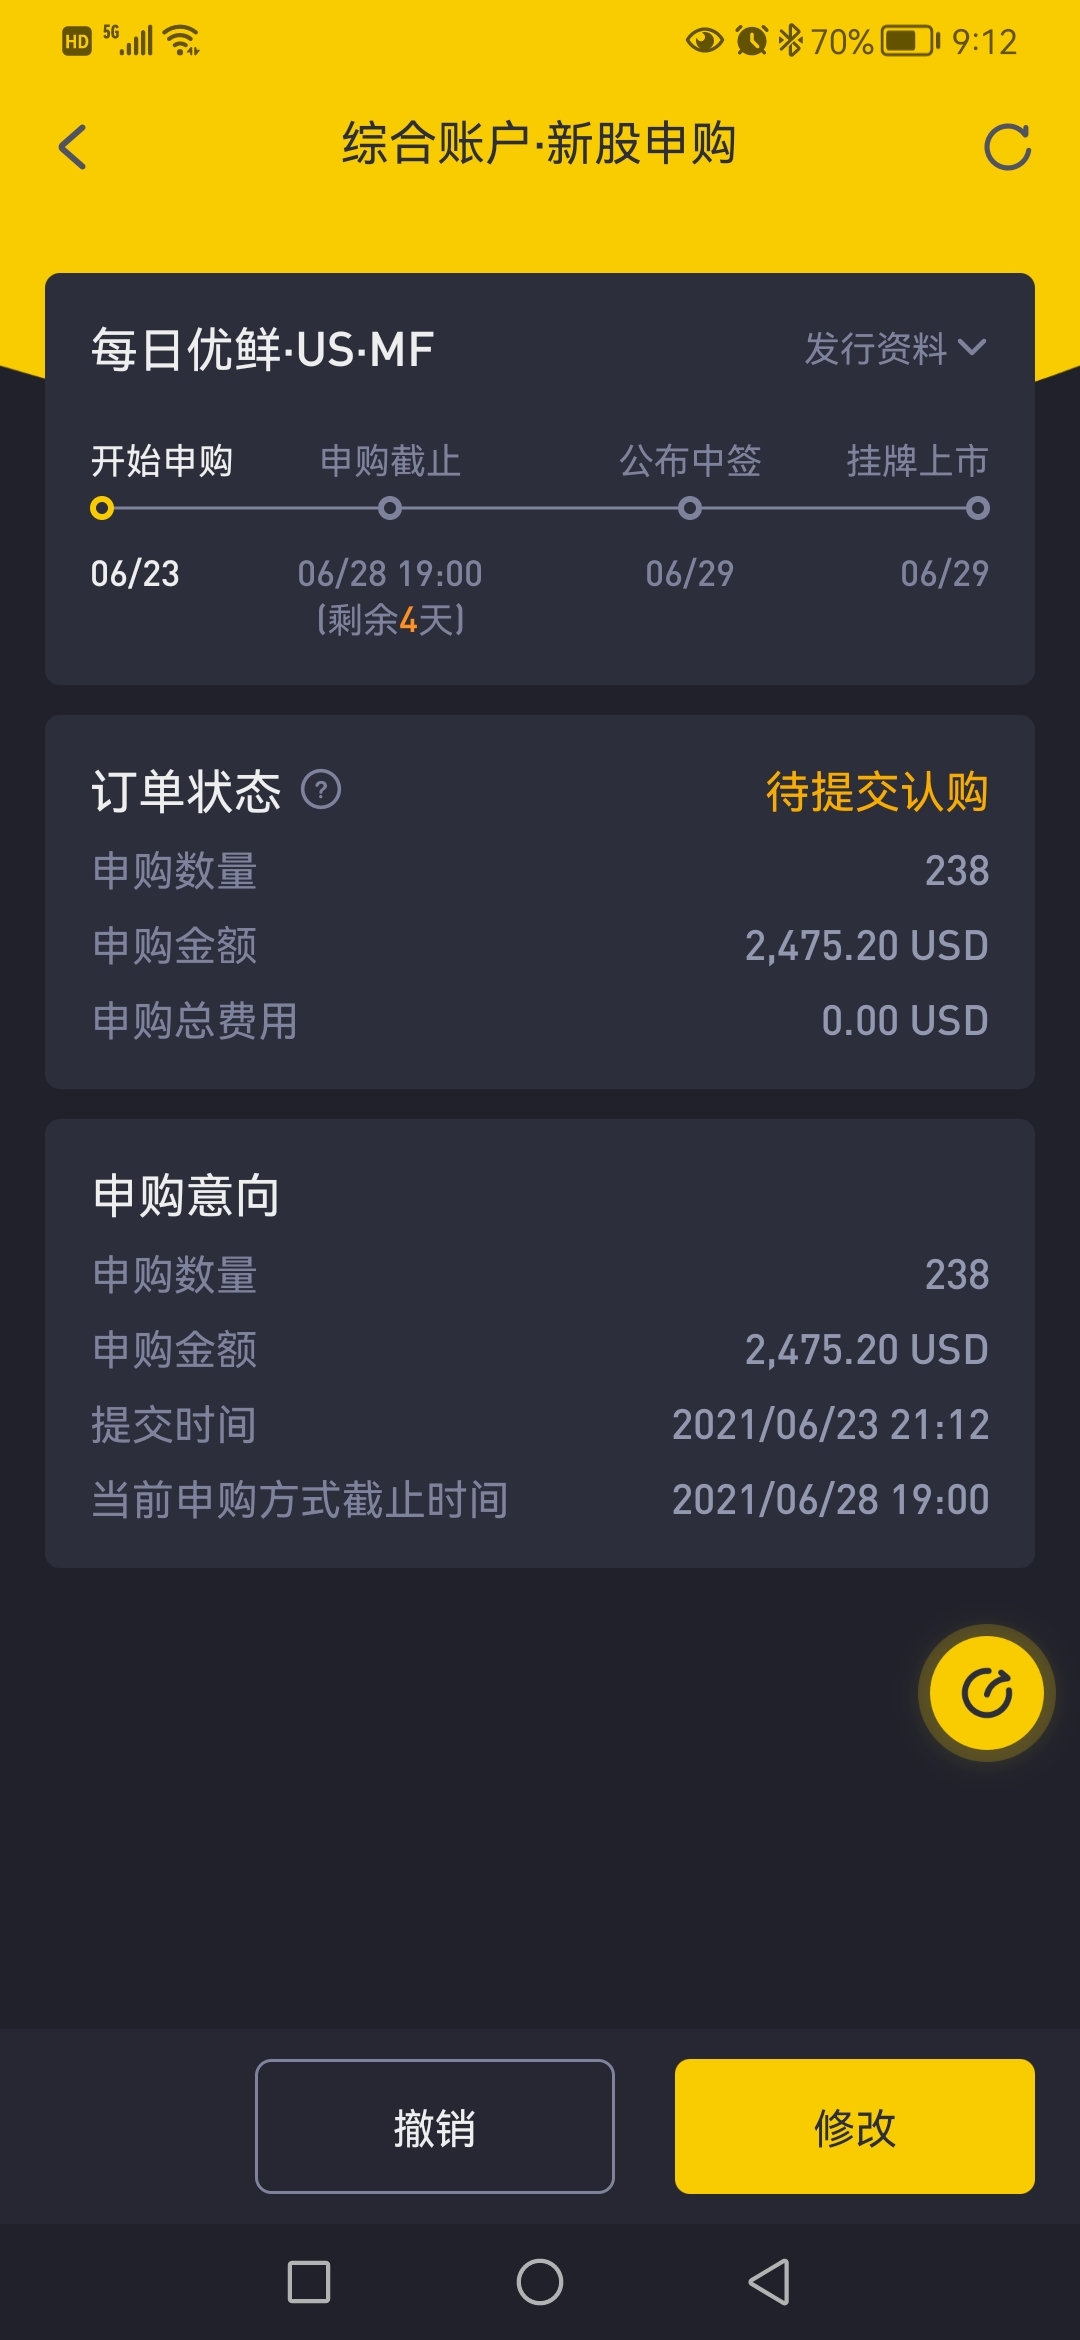This screenshot has width=1080, height=2340.
Task: Tap the 待提交认购 status text
Action: pyautogui.click(x=877, y=792)
